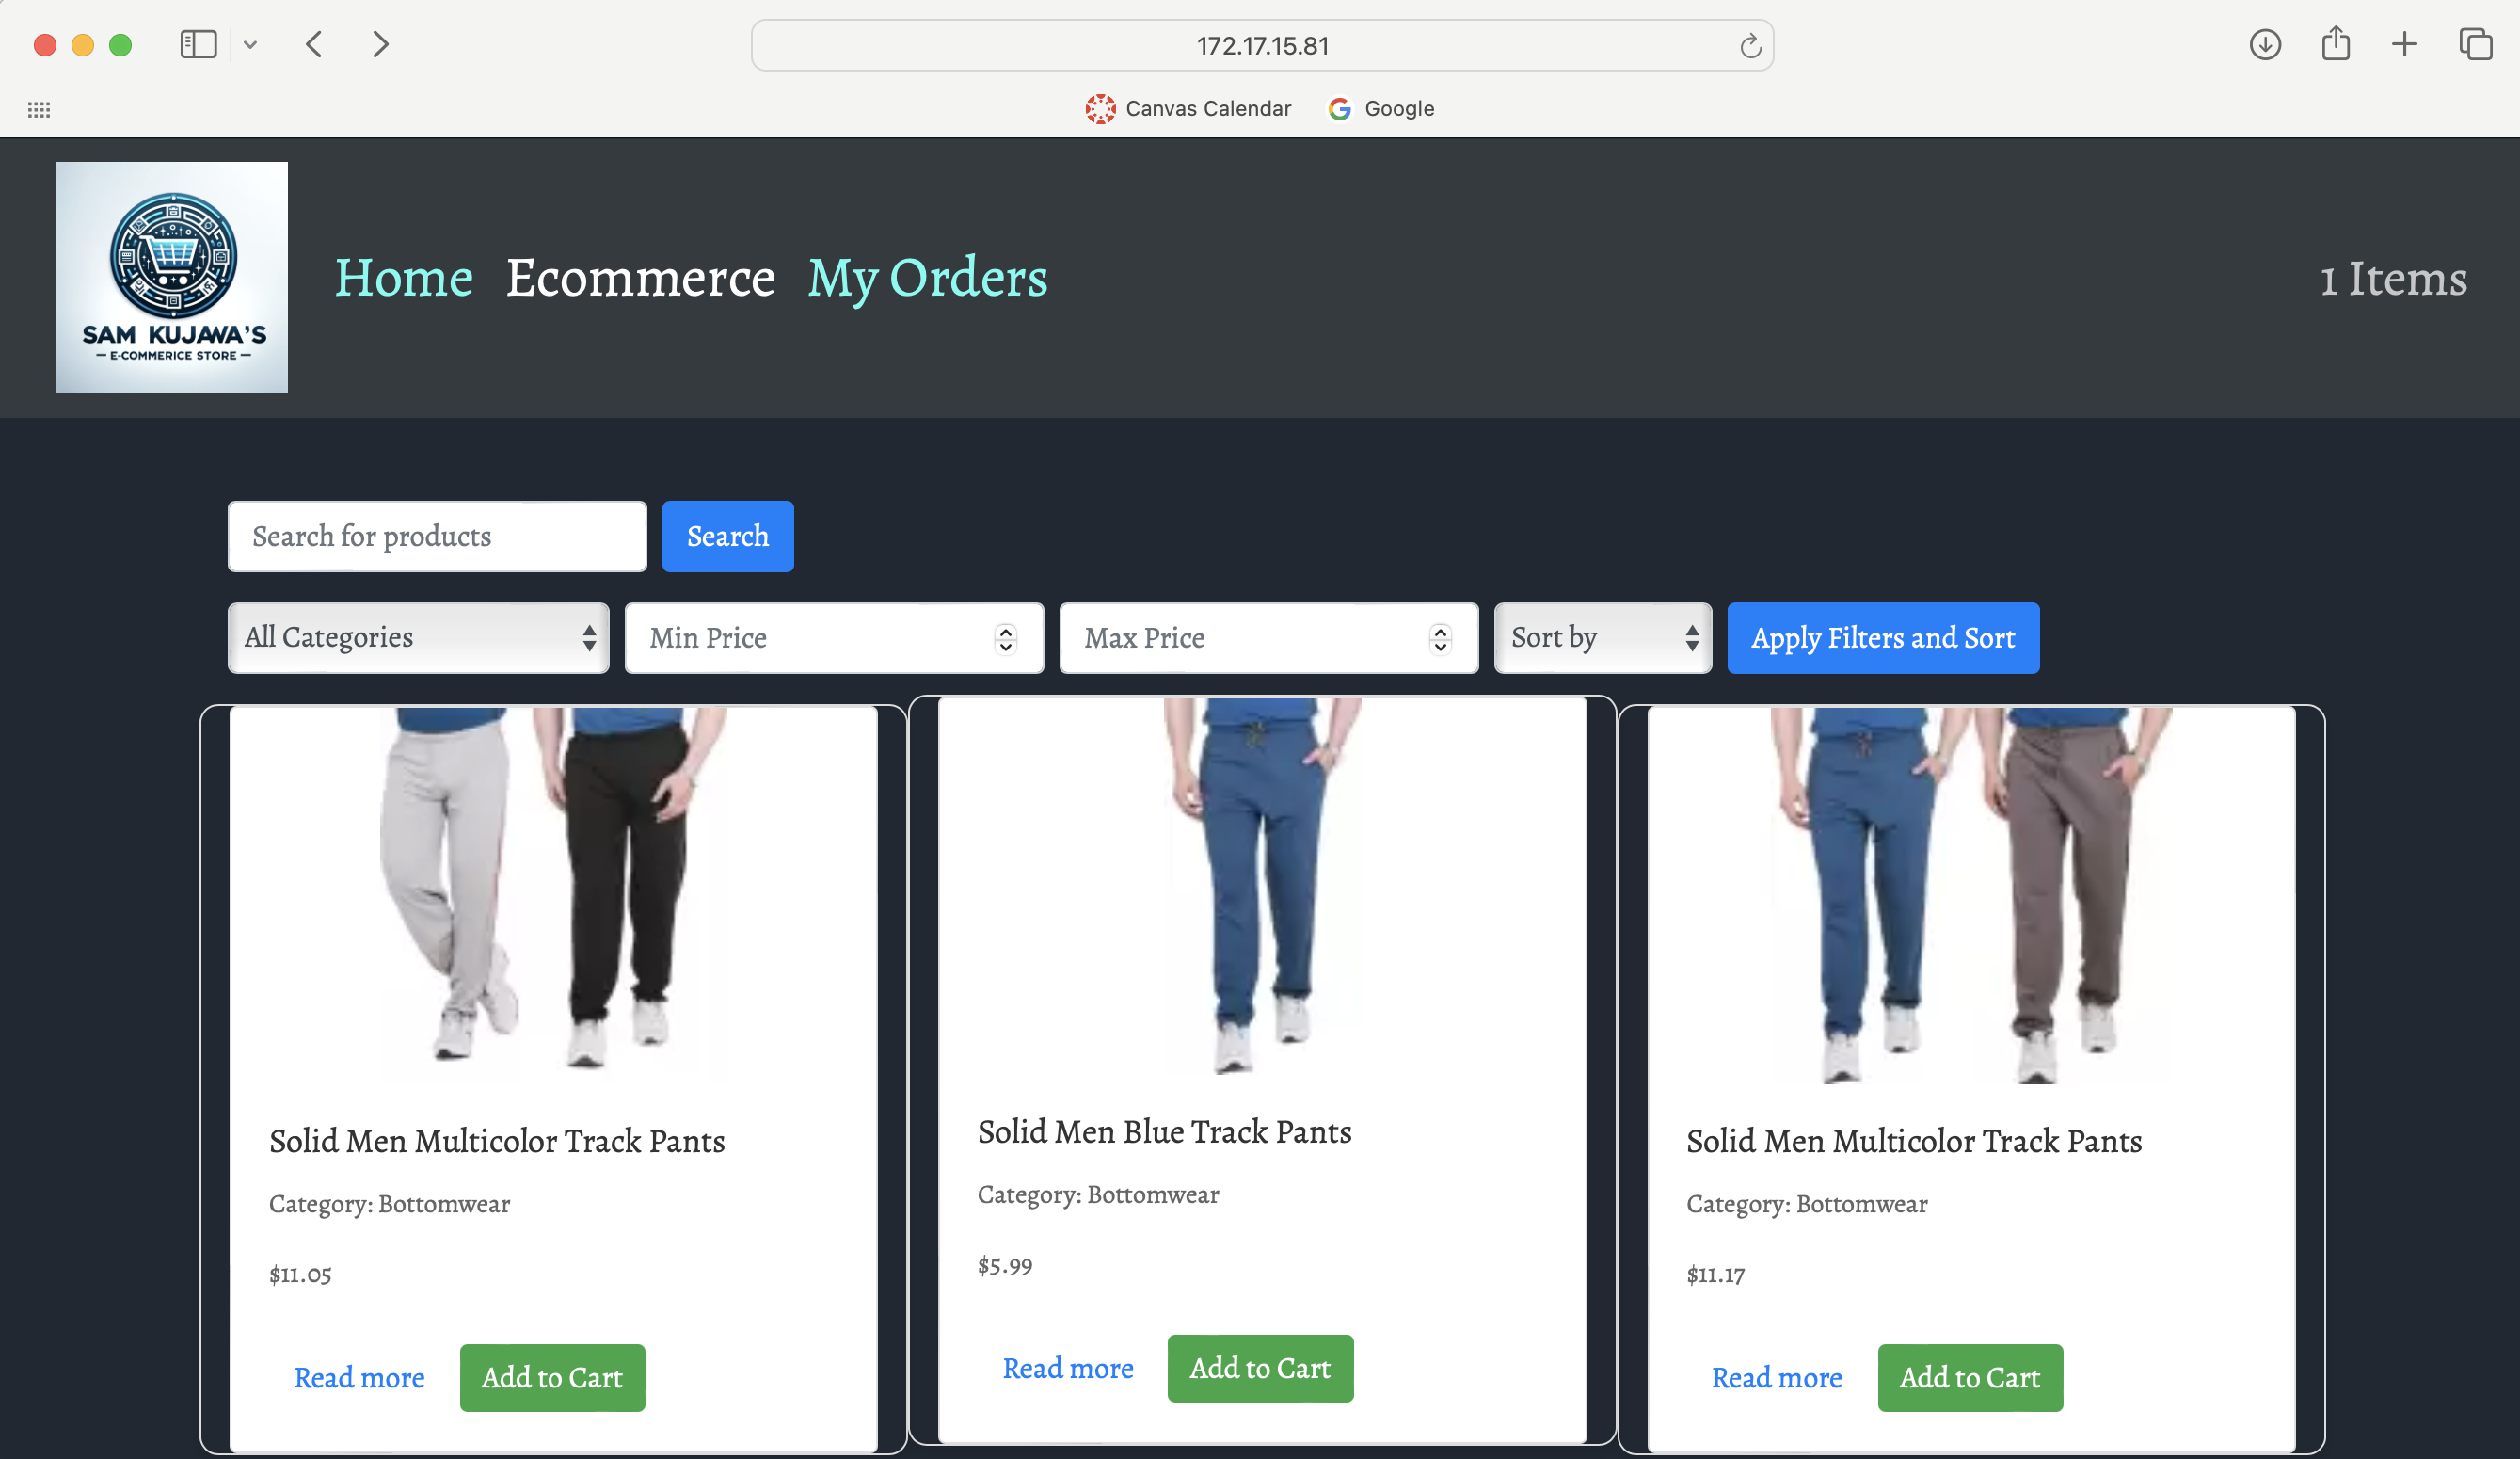Viewport: 2520px width, 1459px height.
Task: Click Apply Filters and Sort button
Action: [x=1882, y=637]
